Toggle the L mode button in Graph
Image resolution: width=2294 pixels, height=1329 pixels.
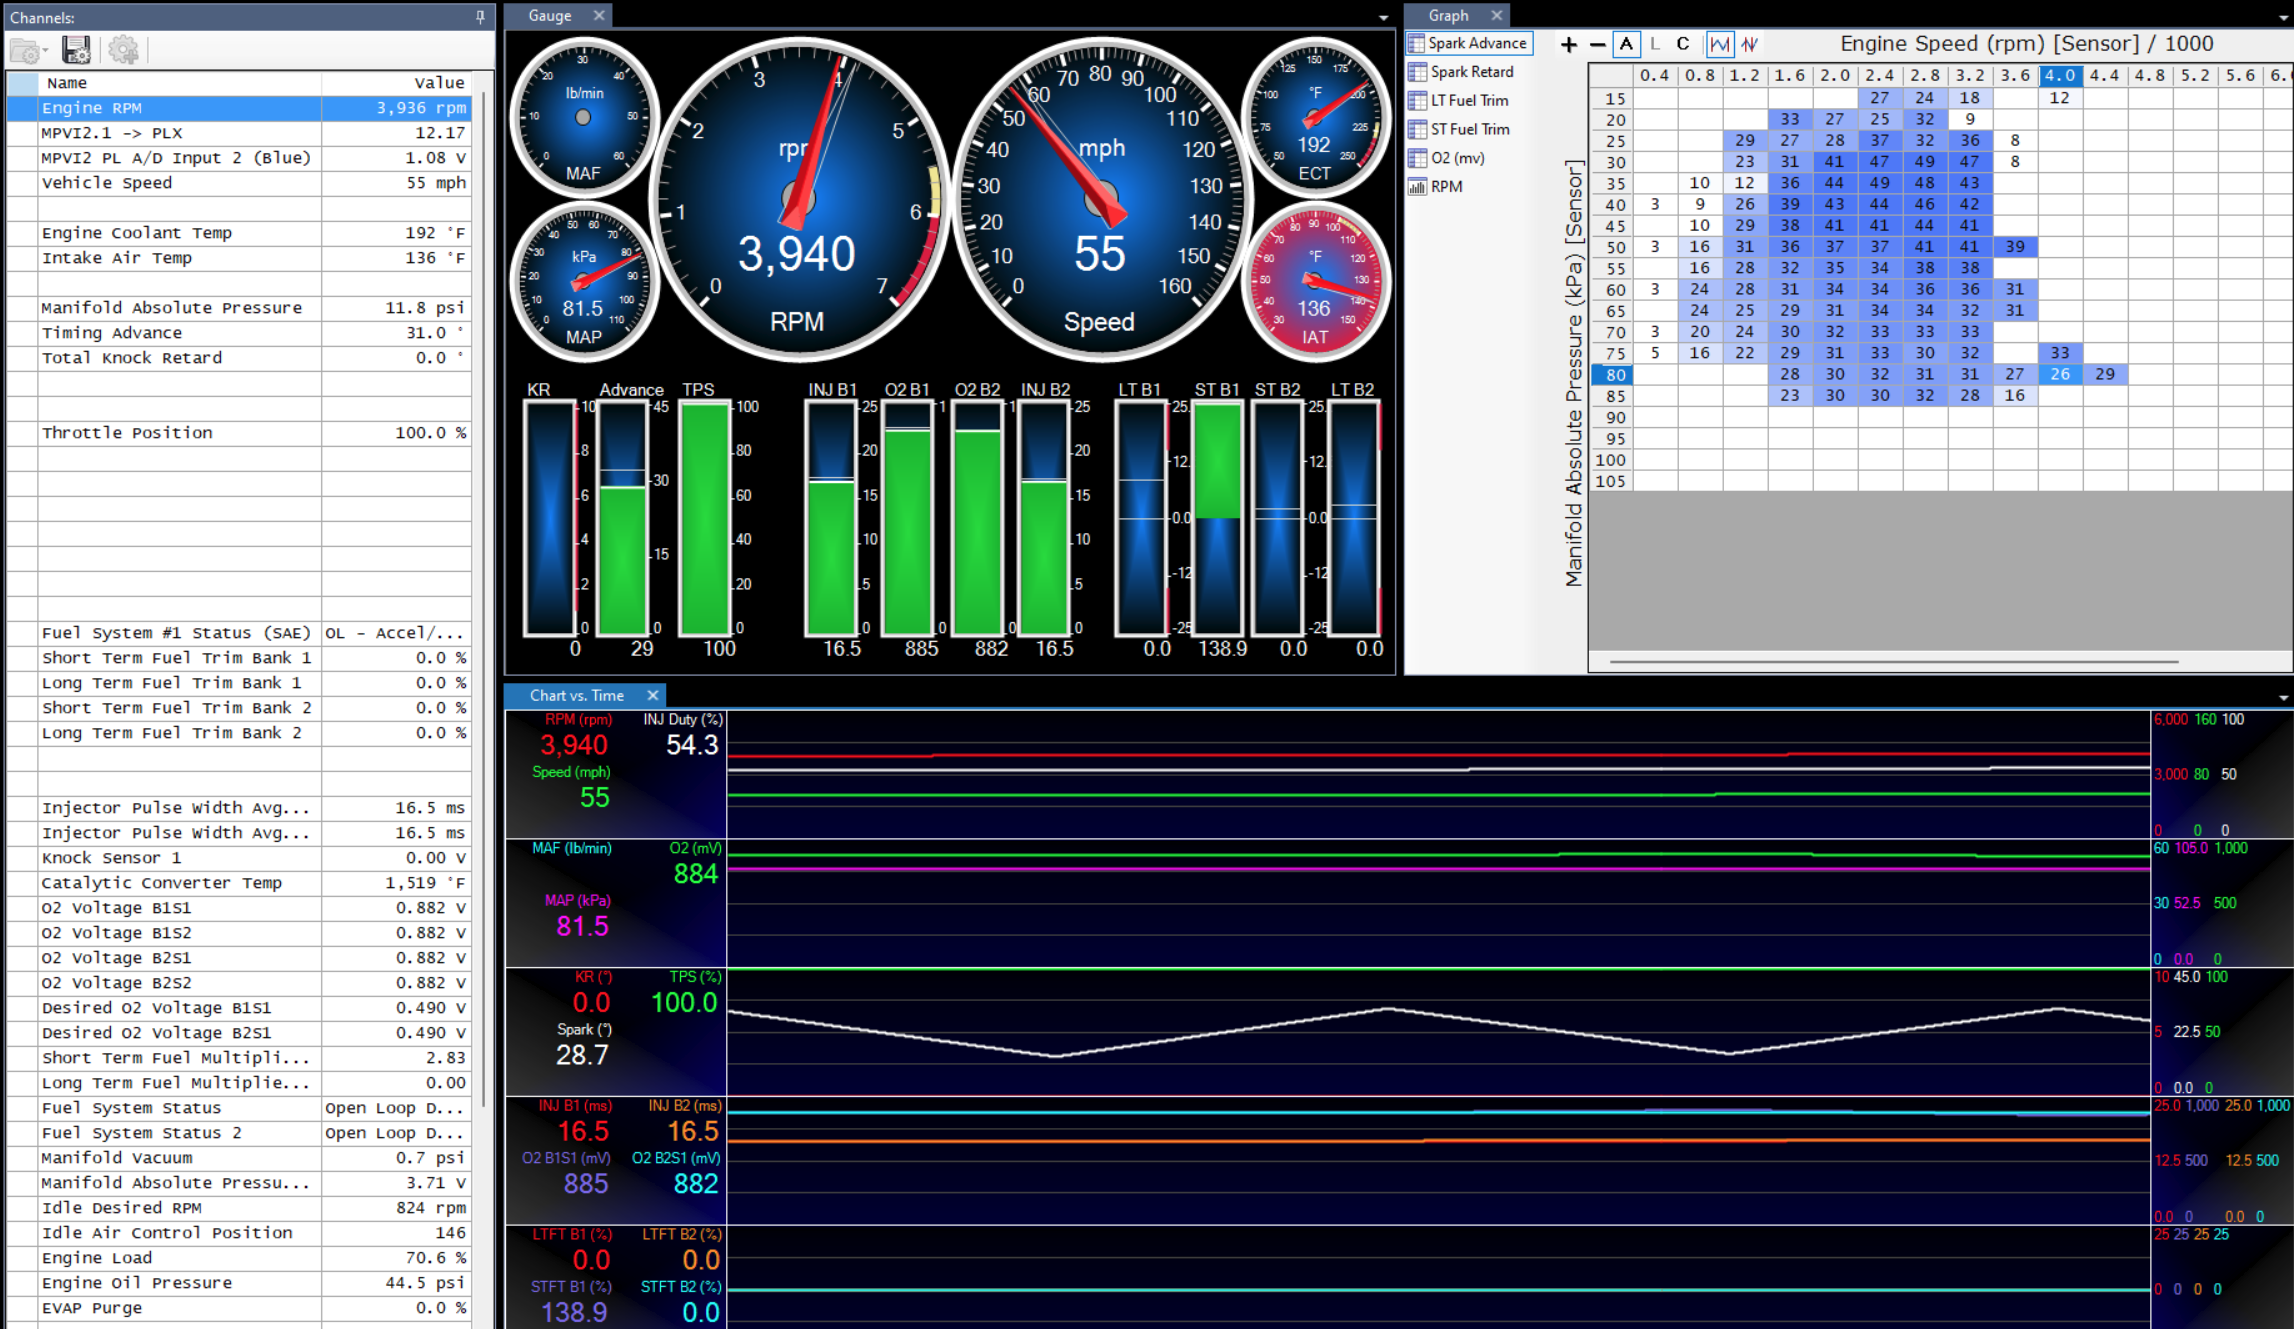coord(1655,44)
